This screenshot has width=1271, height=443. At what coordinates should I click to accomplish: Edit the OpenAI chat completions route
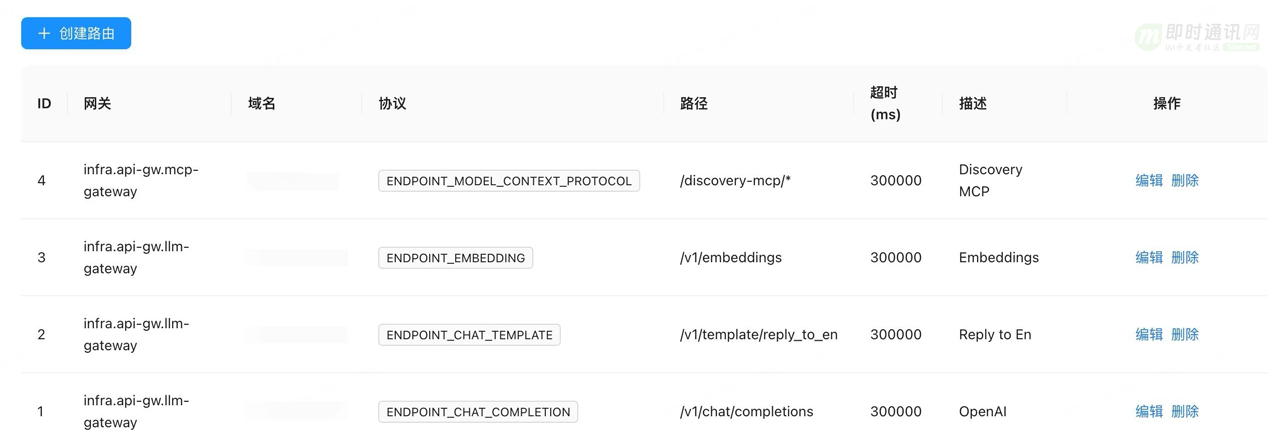pos(1149,411)
